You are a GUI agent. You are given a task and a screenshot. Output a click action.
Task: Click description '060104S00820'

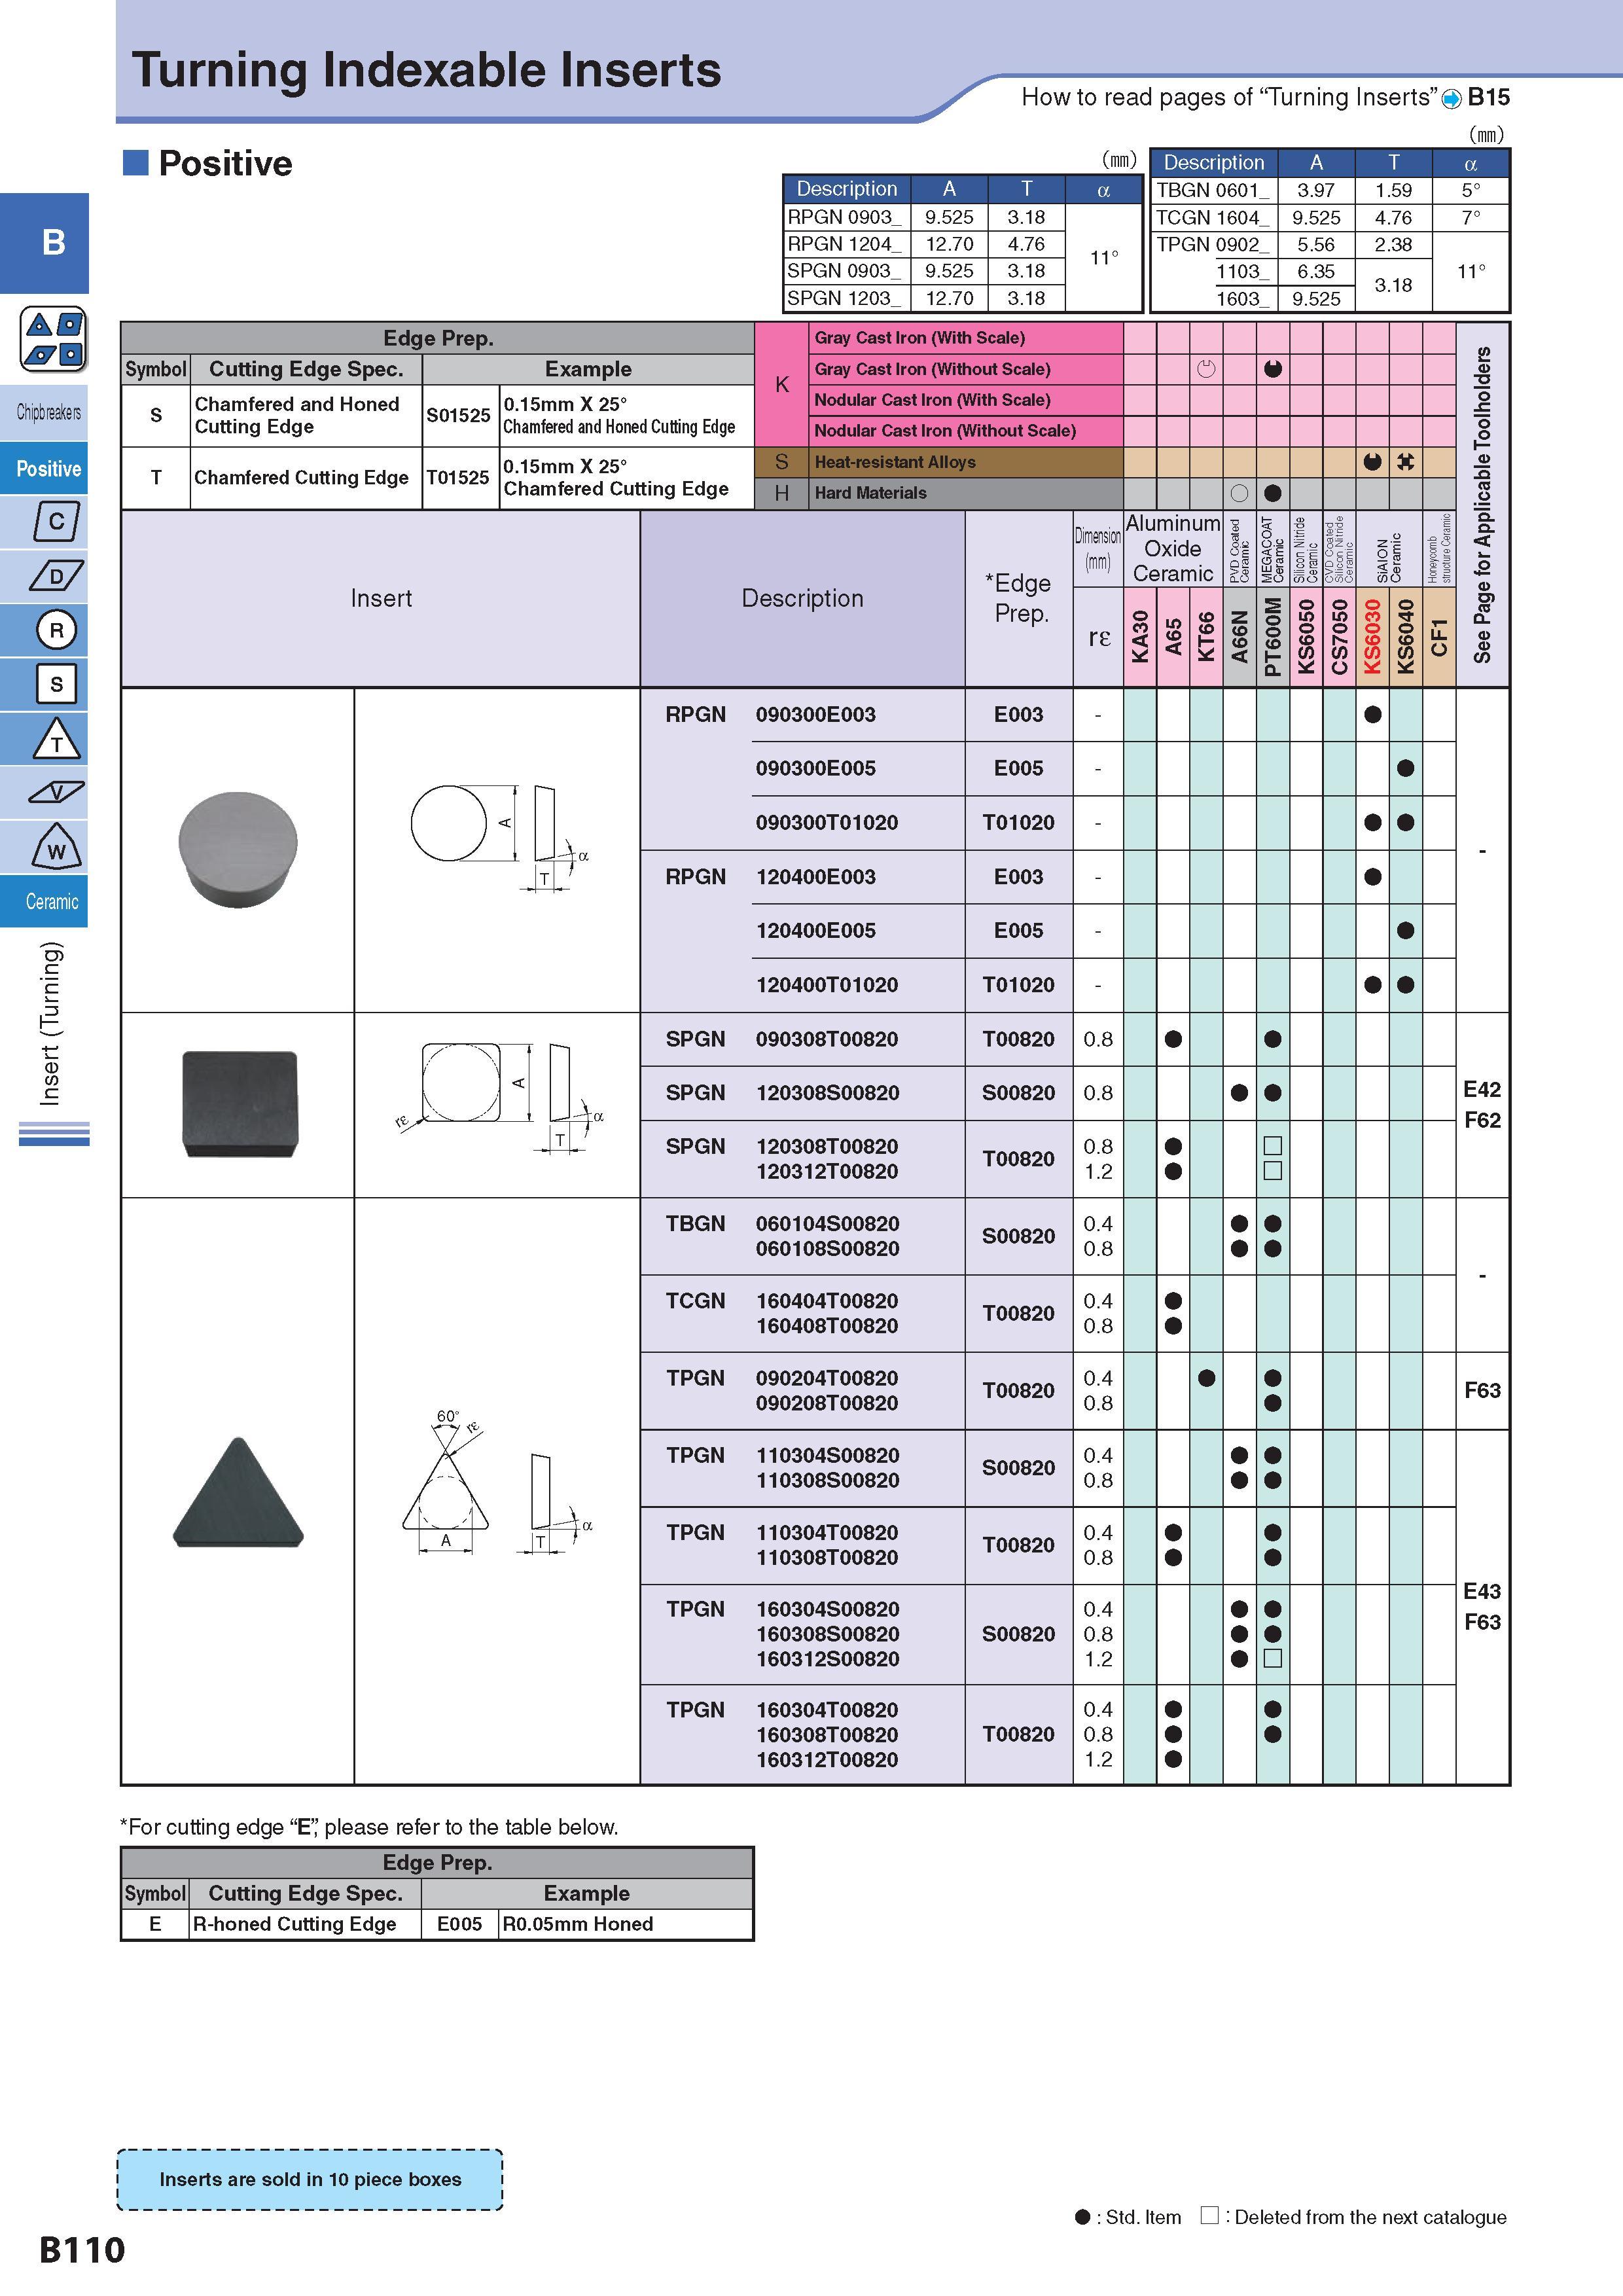pos(827,1224)
